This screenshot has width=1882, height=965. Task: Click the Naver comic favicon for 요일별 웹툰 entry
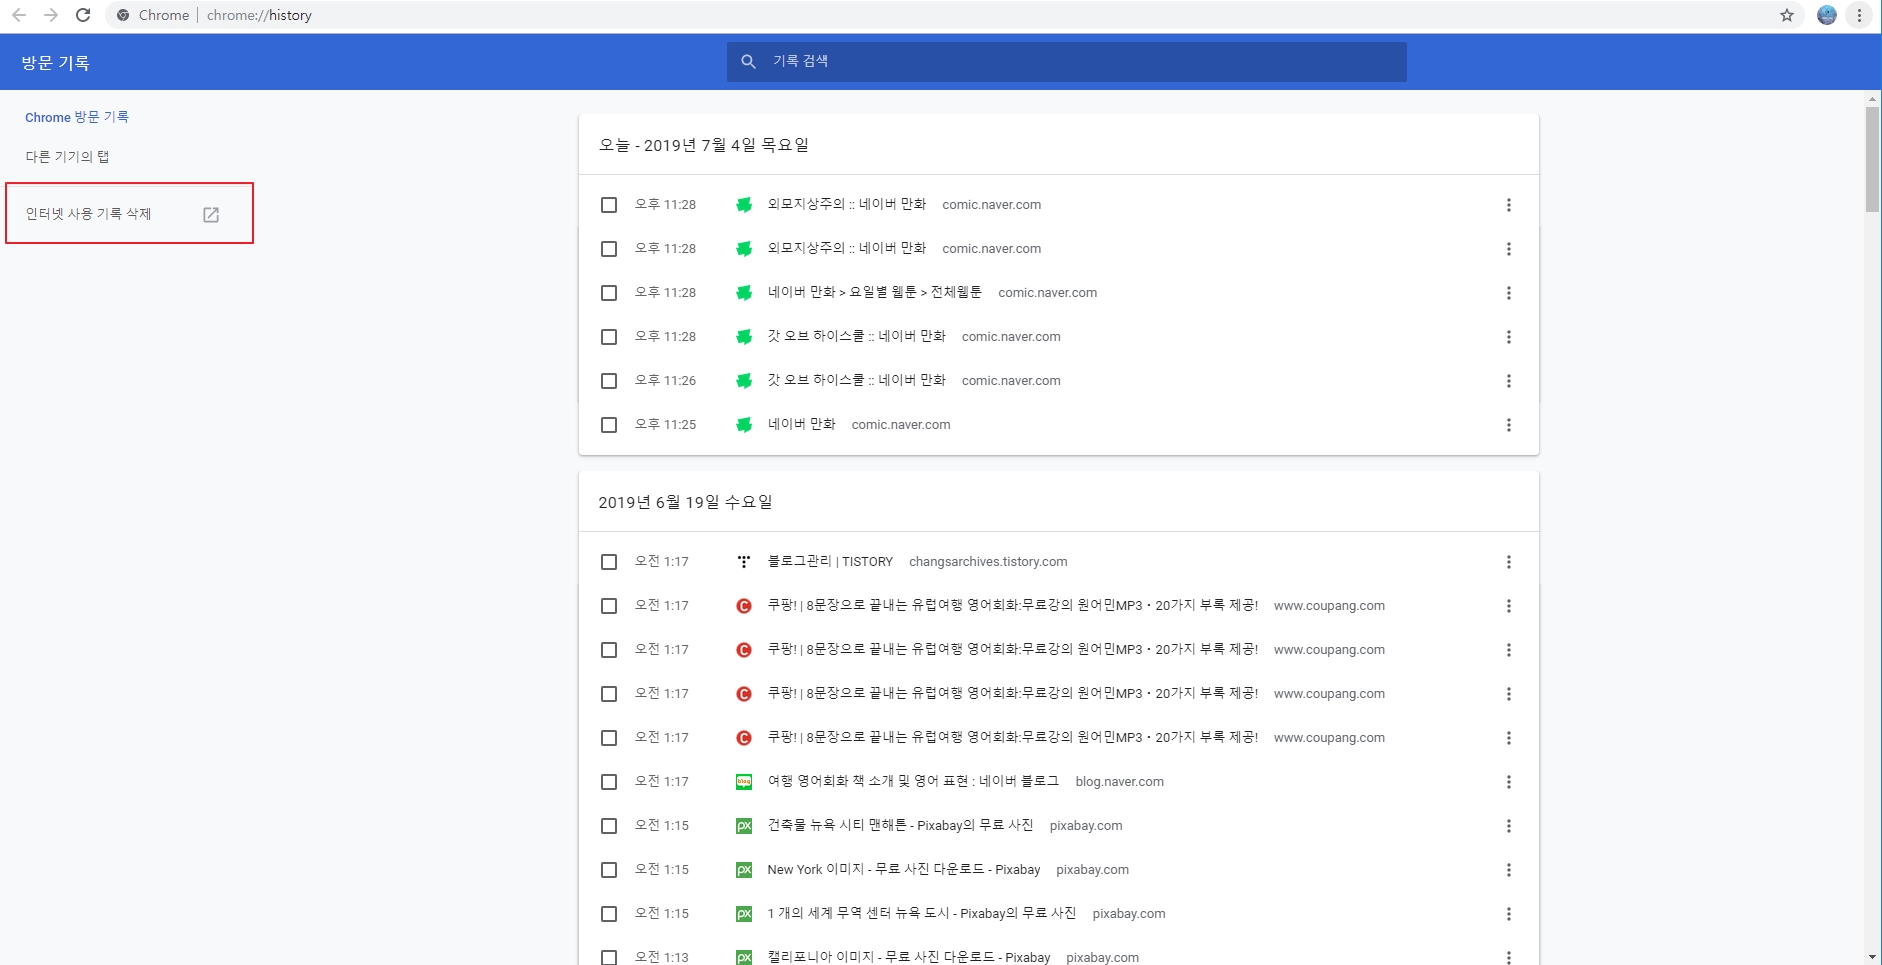(744, 293)
